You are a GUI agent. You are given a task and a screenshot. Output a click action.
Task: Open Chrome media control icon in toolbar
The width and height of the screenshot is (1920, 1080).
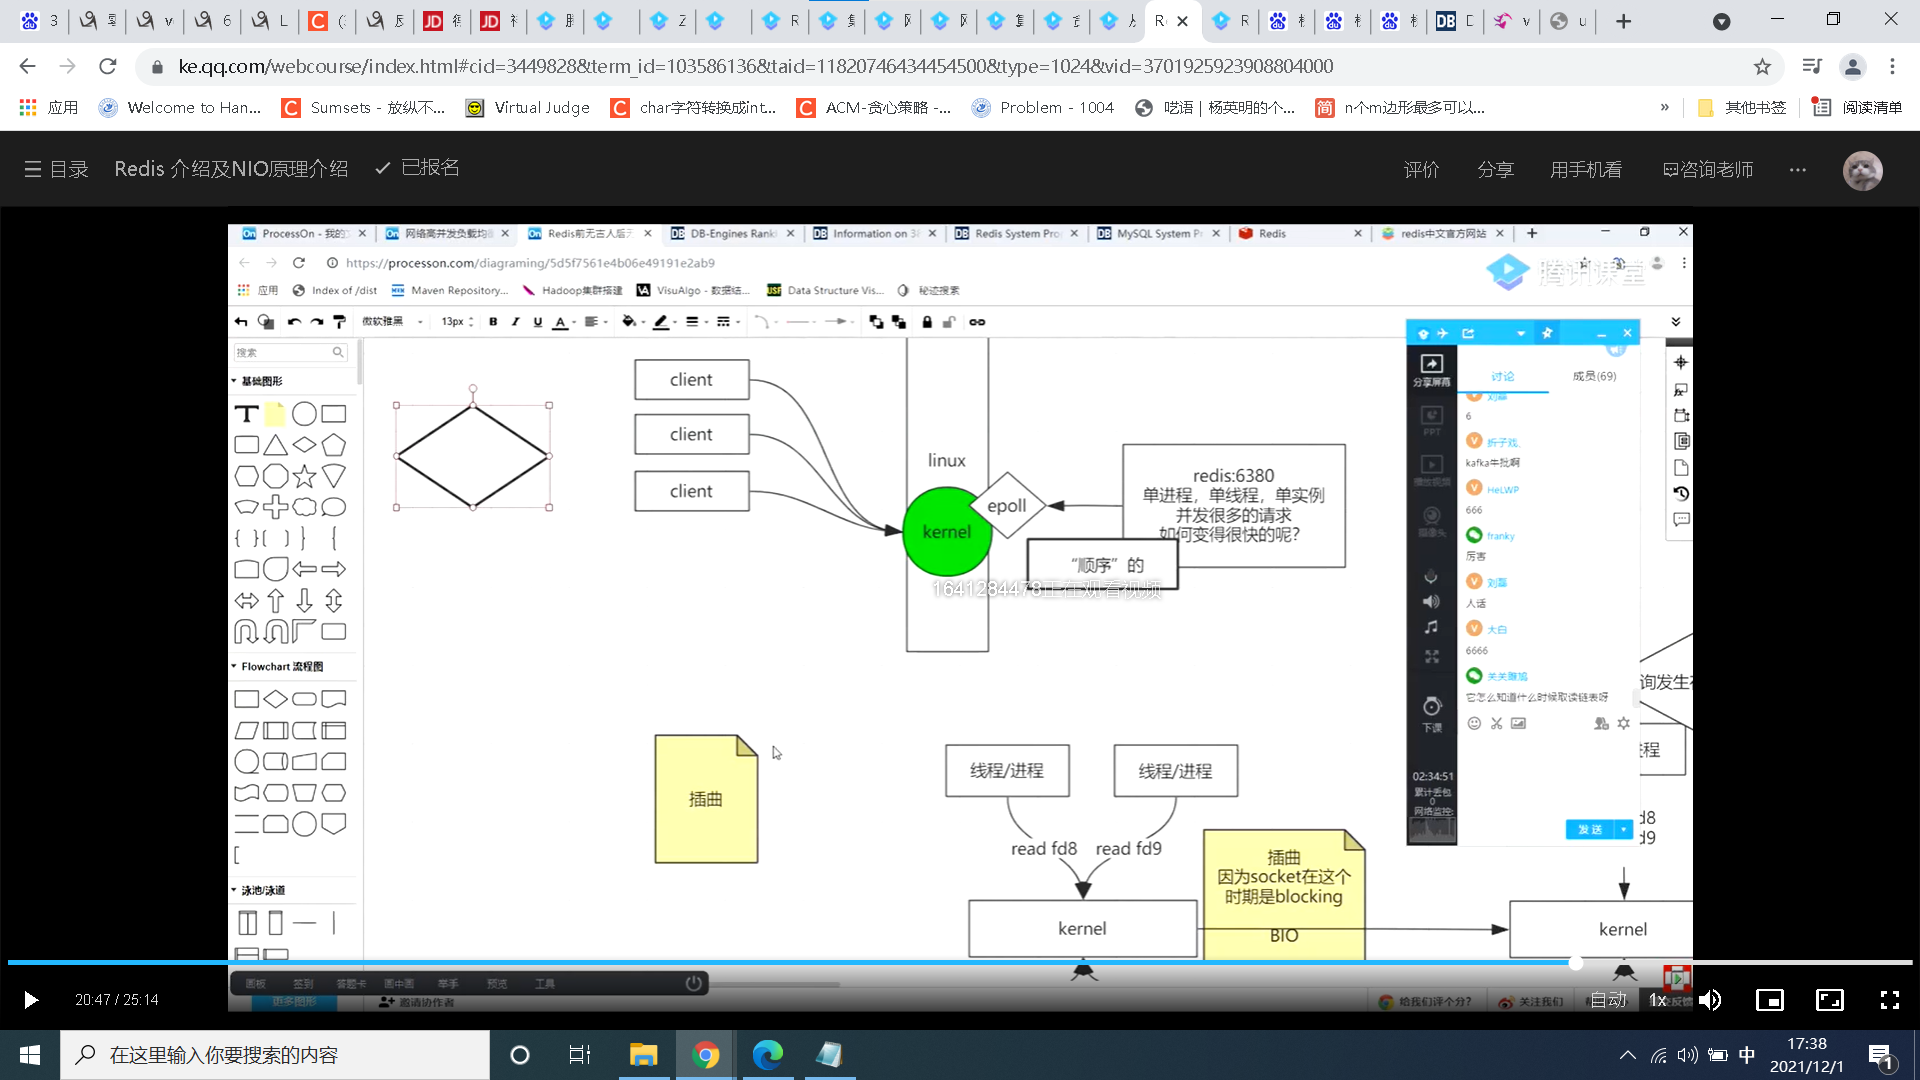pyautogui.click(x=1812, y=66)
